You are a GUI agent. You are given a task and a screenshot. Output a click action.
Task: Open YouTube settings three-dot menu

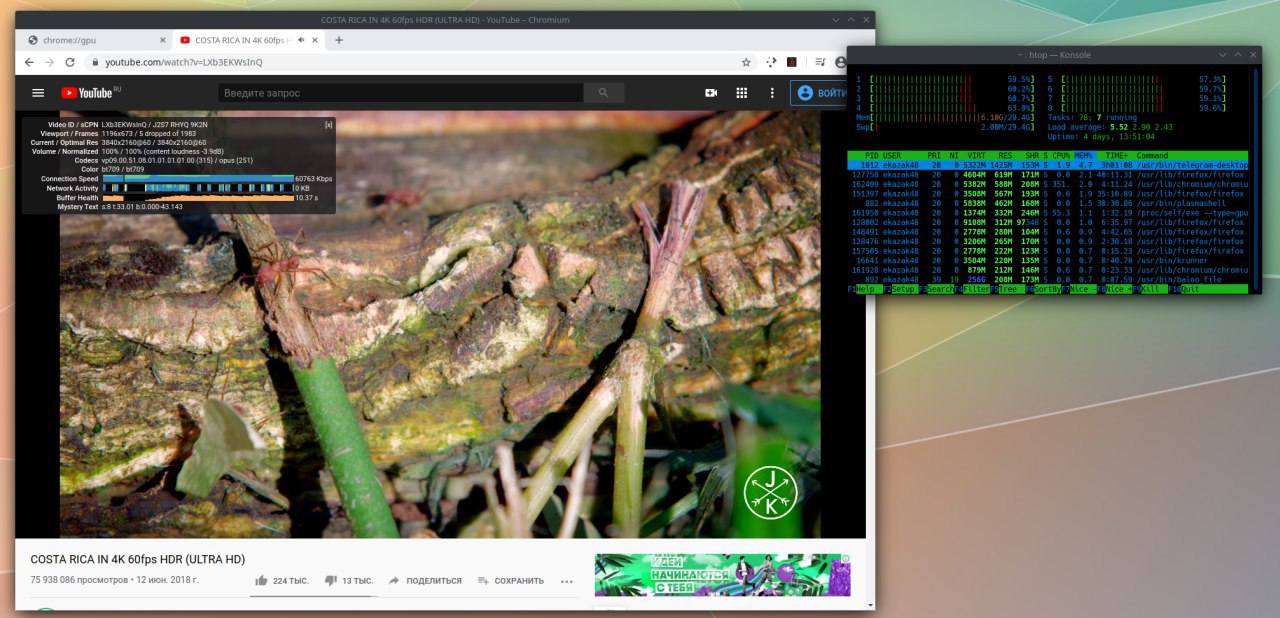pos(772,92)
